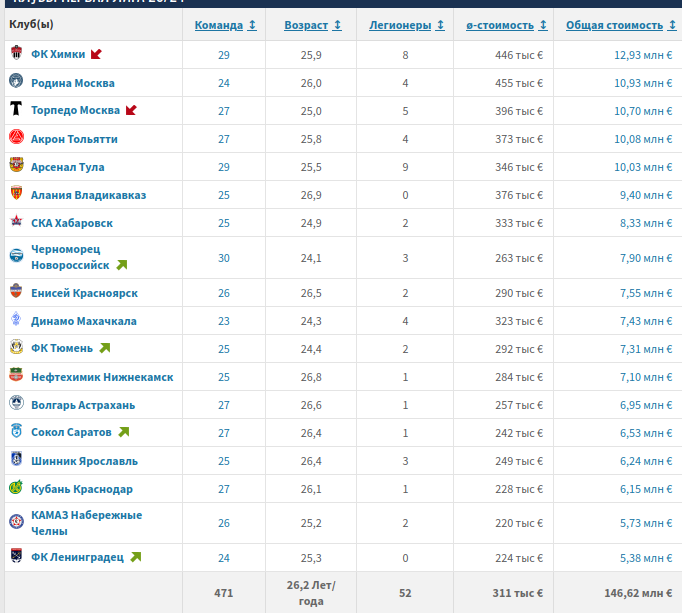Click the Сокол Саратов club crest
This screenshot has width=682, height=613.
pyautogui.click(x=17, y=430)
